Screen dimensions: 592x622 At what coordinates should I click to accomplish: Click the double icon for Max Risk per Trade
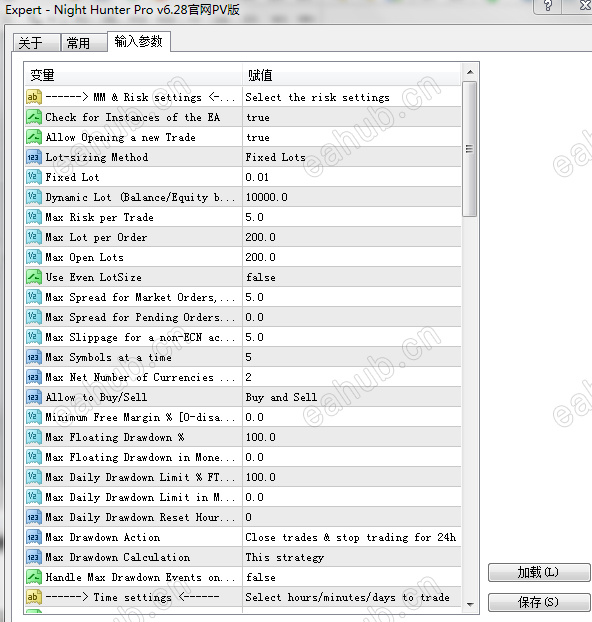(34, 217)
